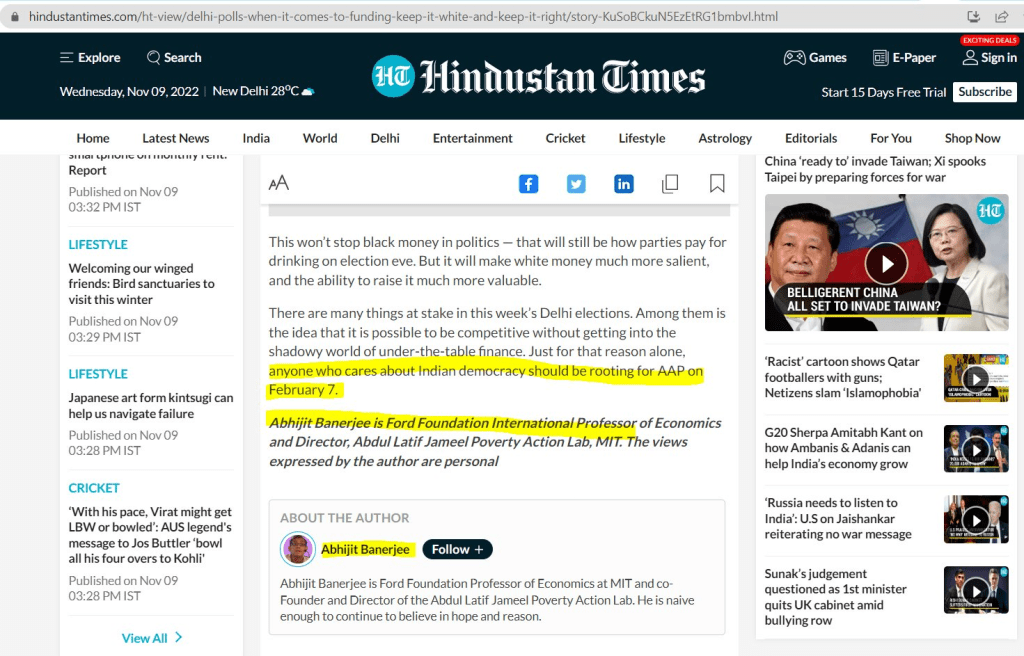Bookmark this article
The width and height of the screenshot is (1024, 656).
pos(717,184)
